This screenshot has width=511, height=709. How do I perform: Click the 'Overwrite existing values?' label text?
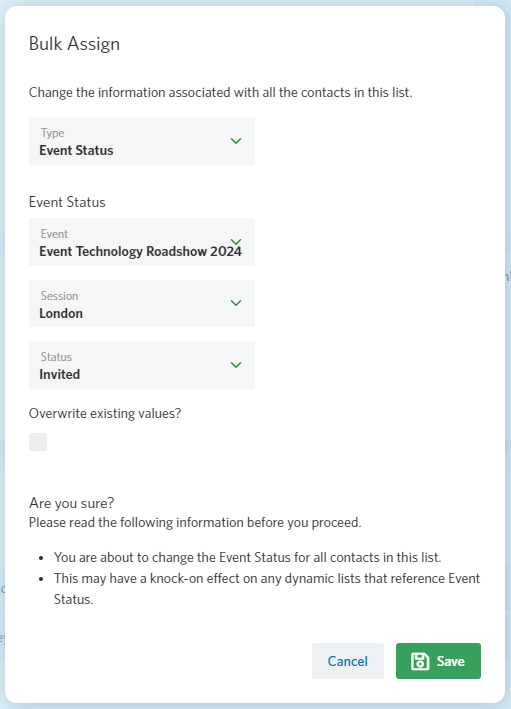[105, 413]
